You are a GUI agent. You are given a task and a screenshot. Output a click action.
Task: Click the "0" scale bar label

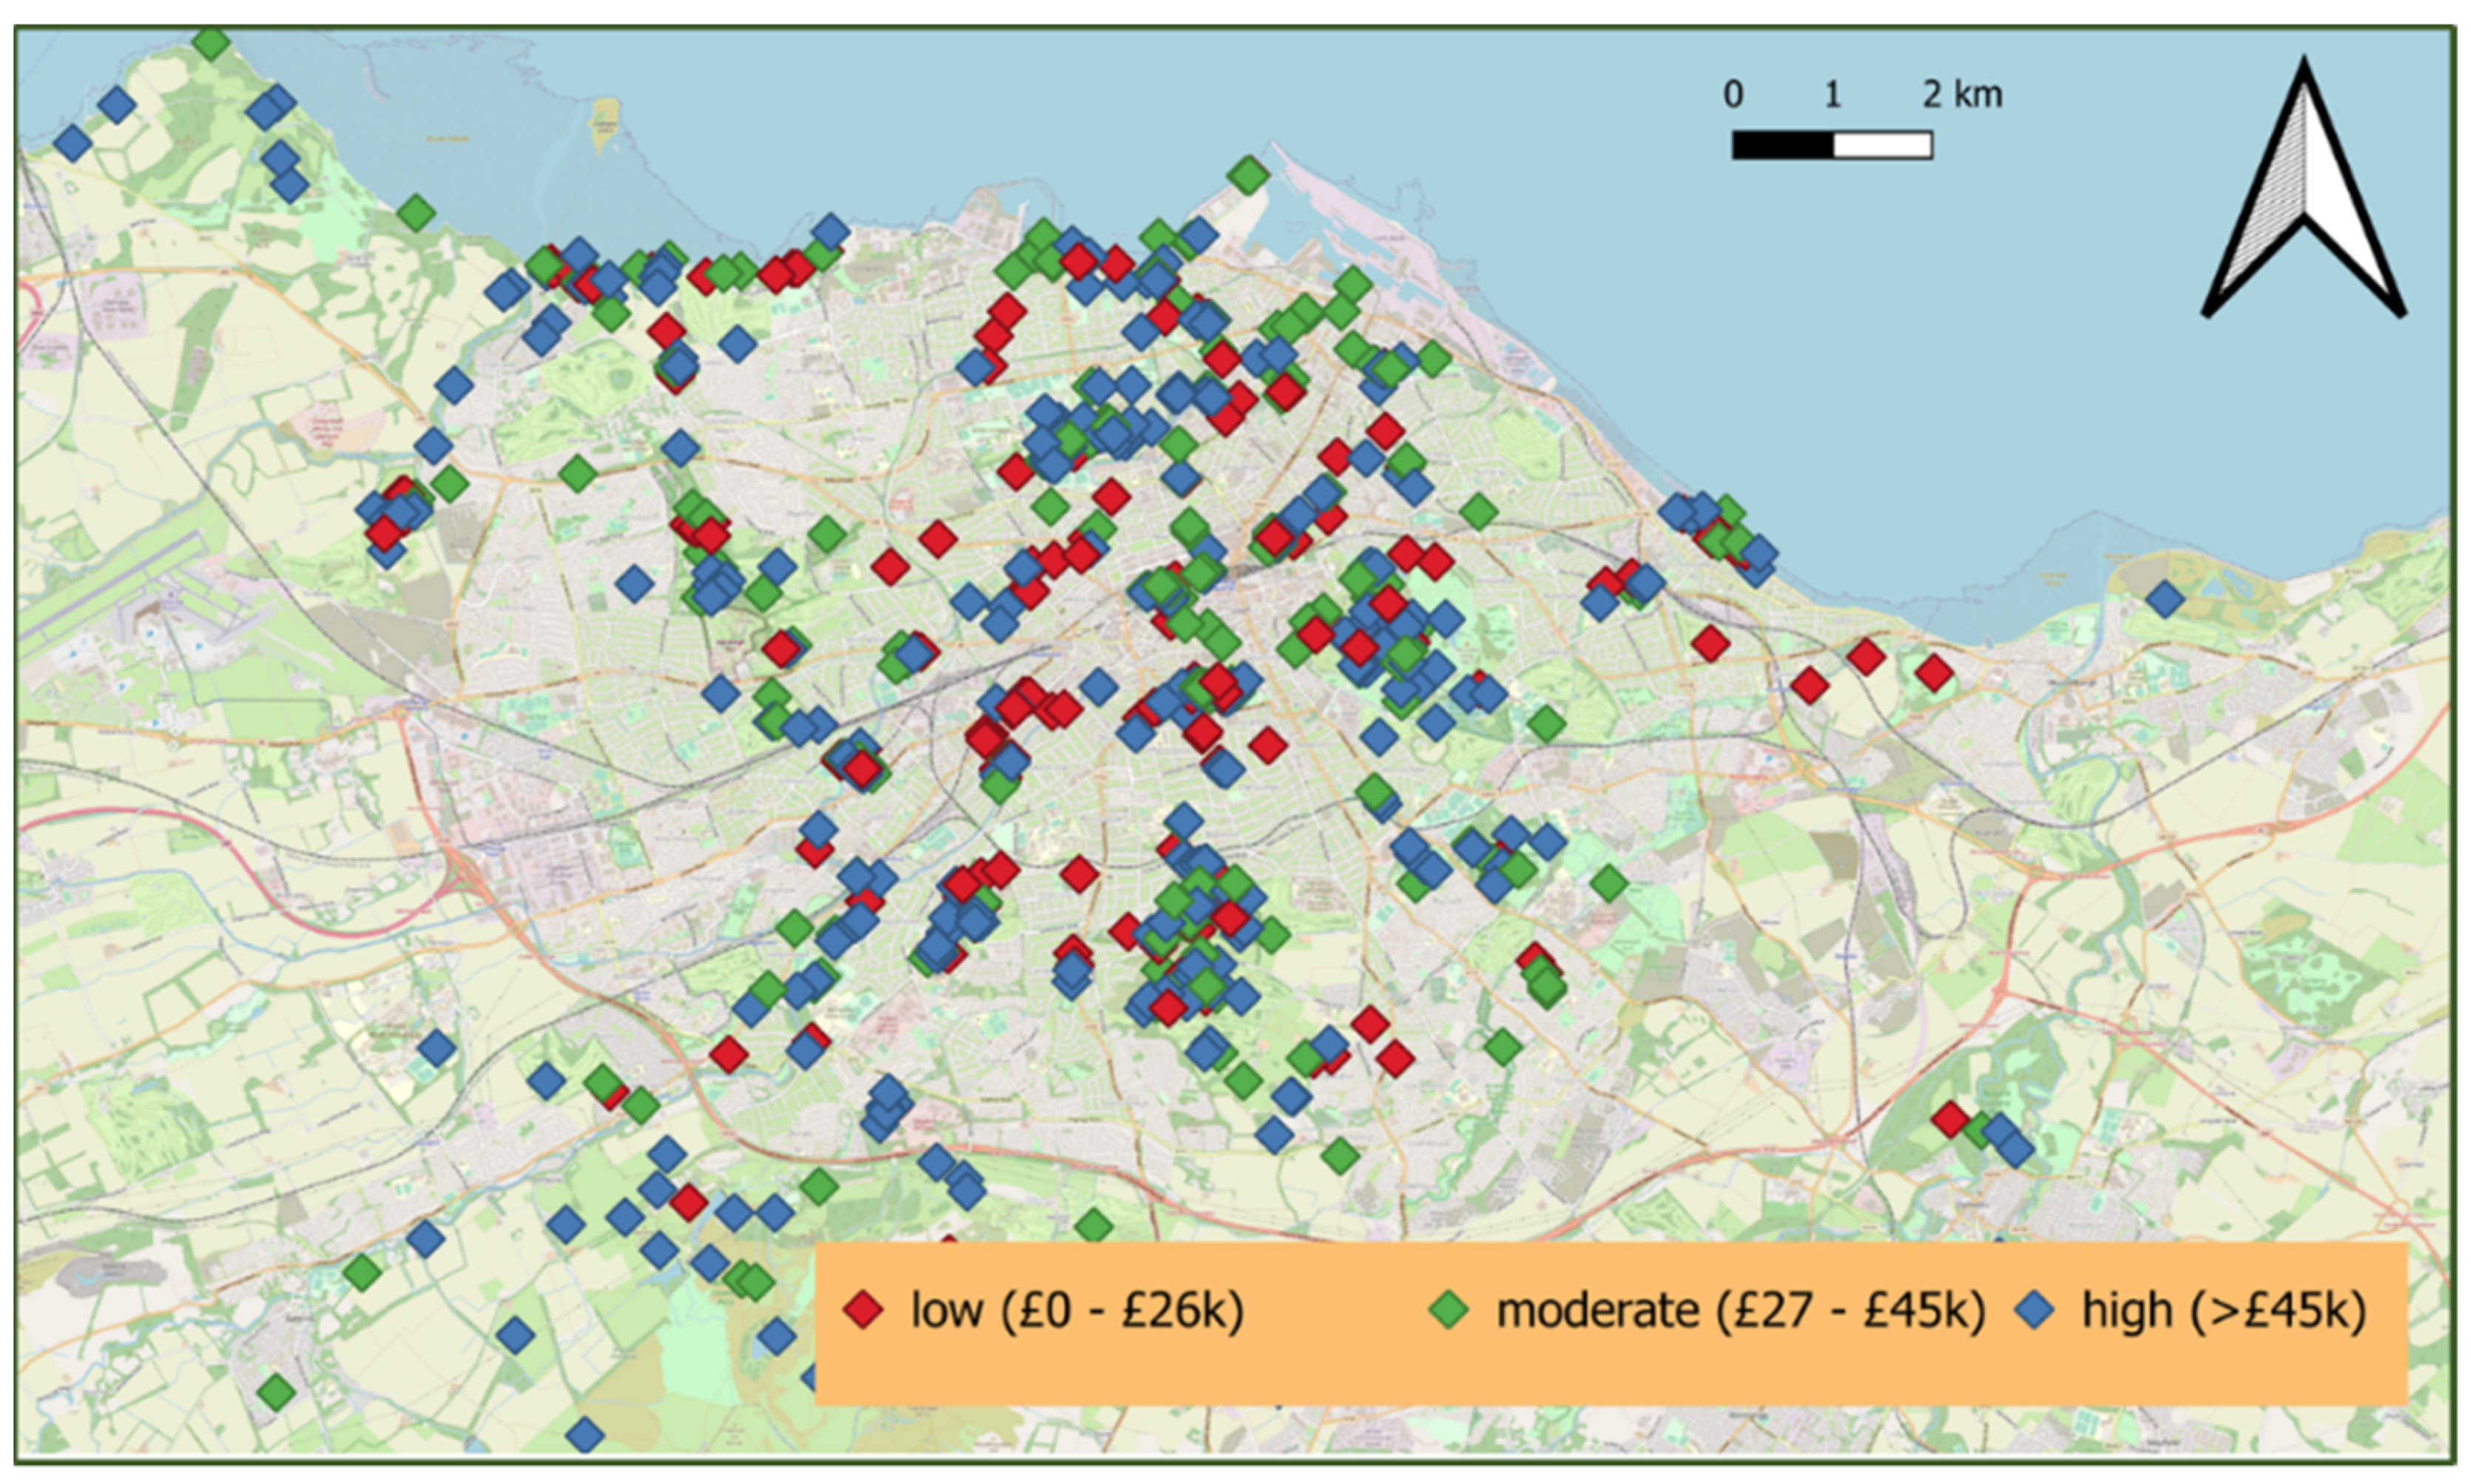click(x=1733, y=95)
